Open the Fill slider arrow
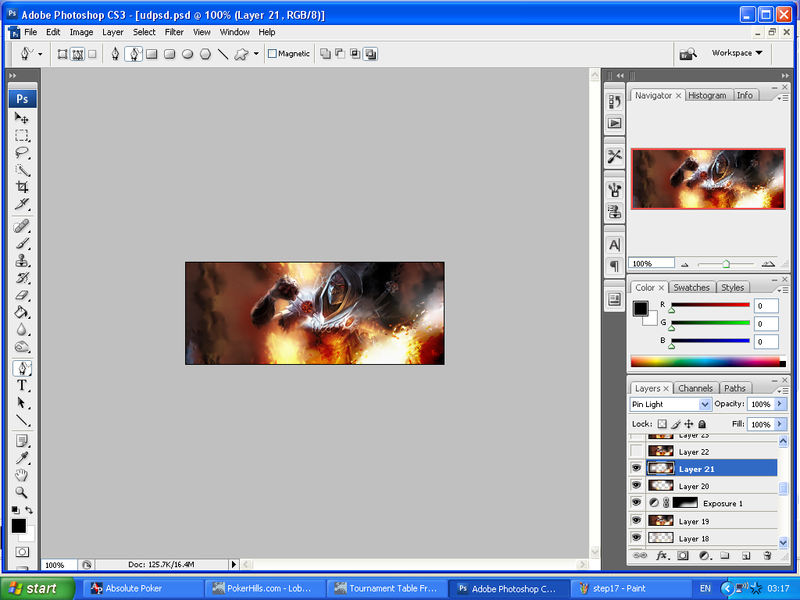 coord(780,424)
